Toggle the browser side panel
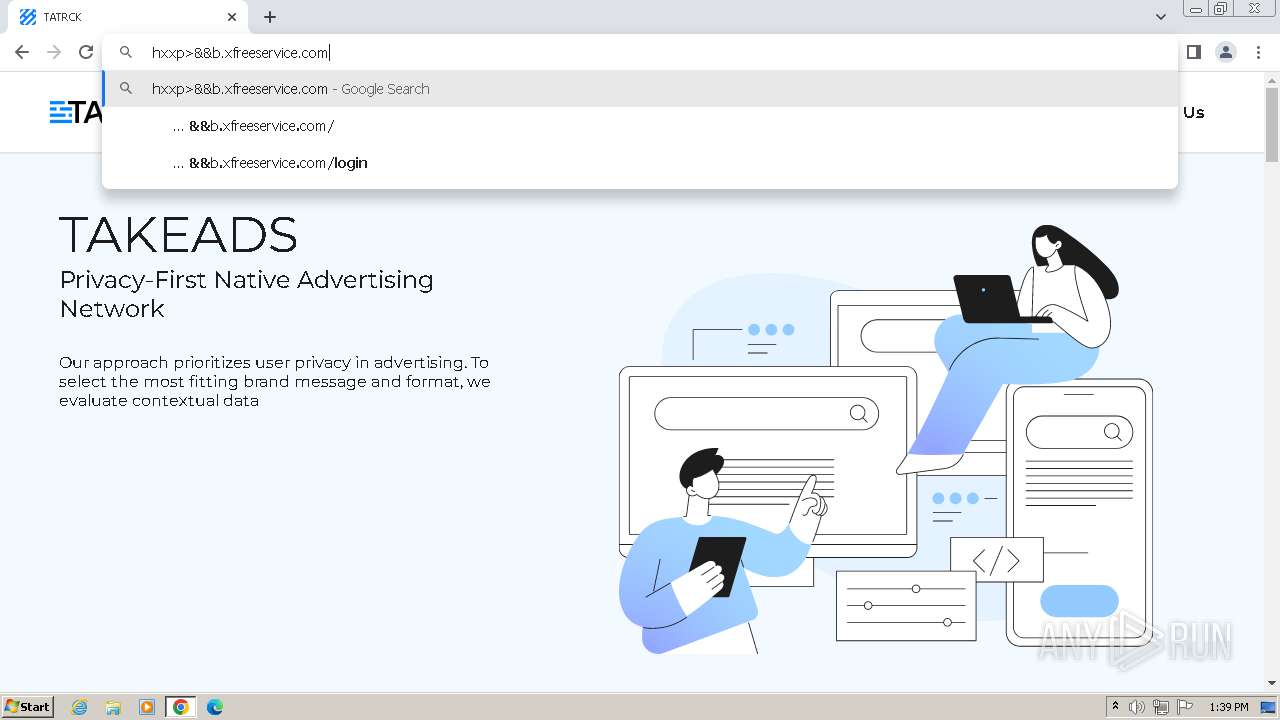This screenshot has width=1280, height=720. pyautogui.click(x=1193, y=52)
